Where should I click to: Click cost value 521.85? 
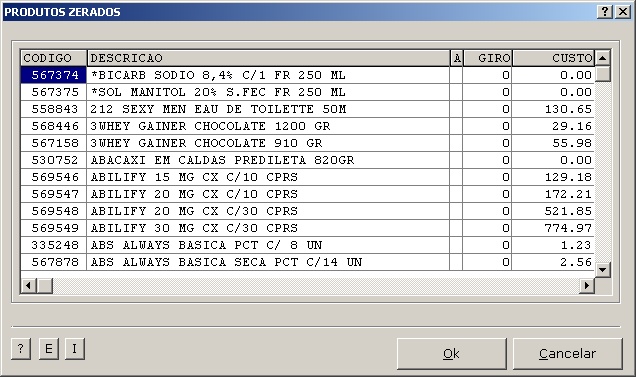pyautogui.click(x=568, y=211)
